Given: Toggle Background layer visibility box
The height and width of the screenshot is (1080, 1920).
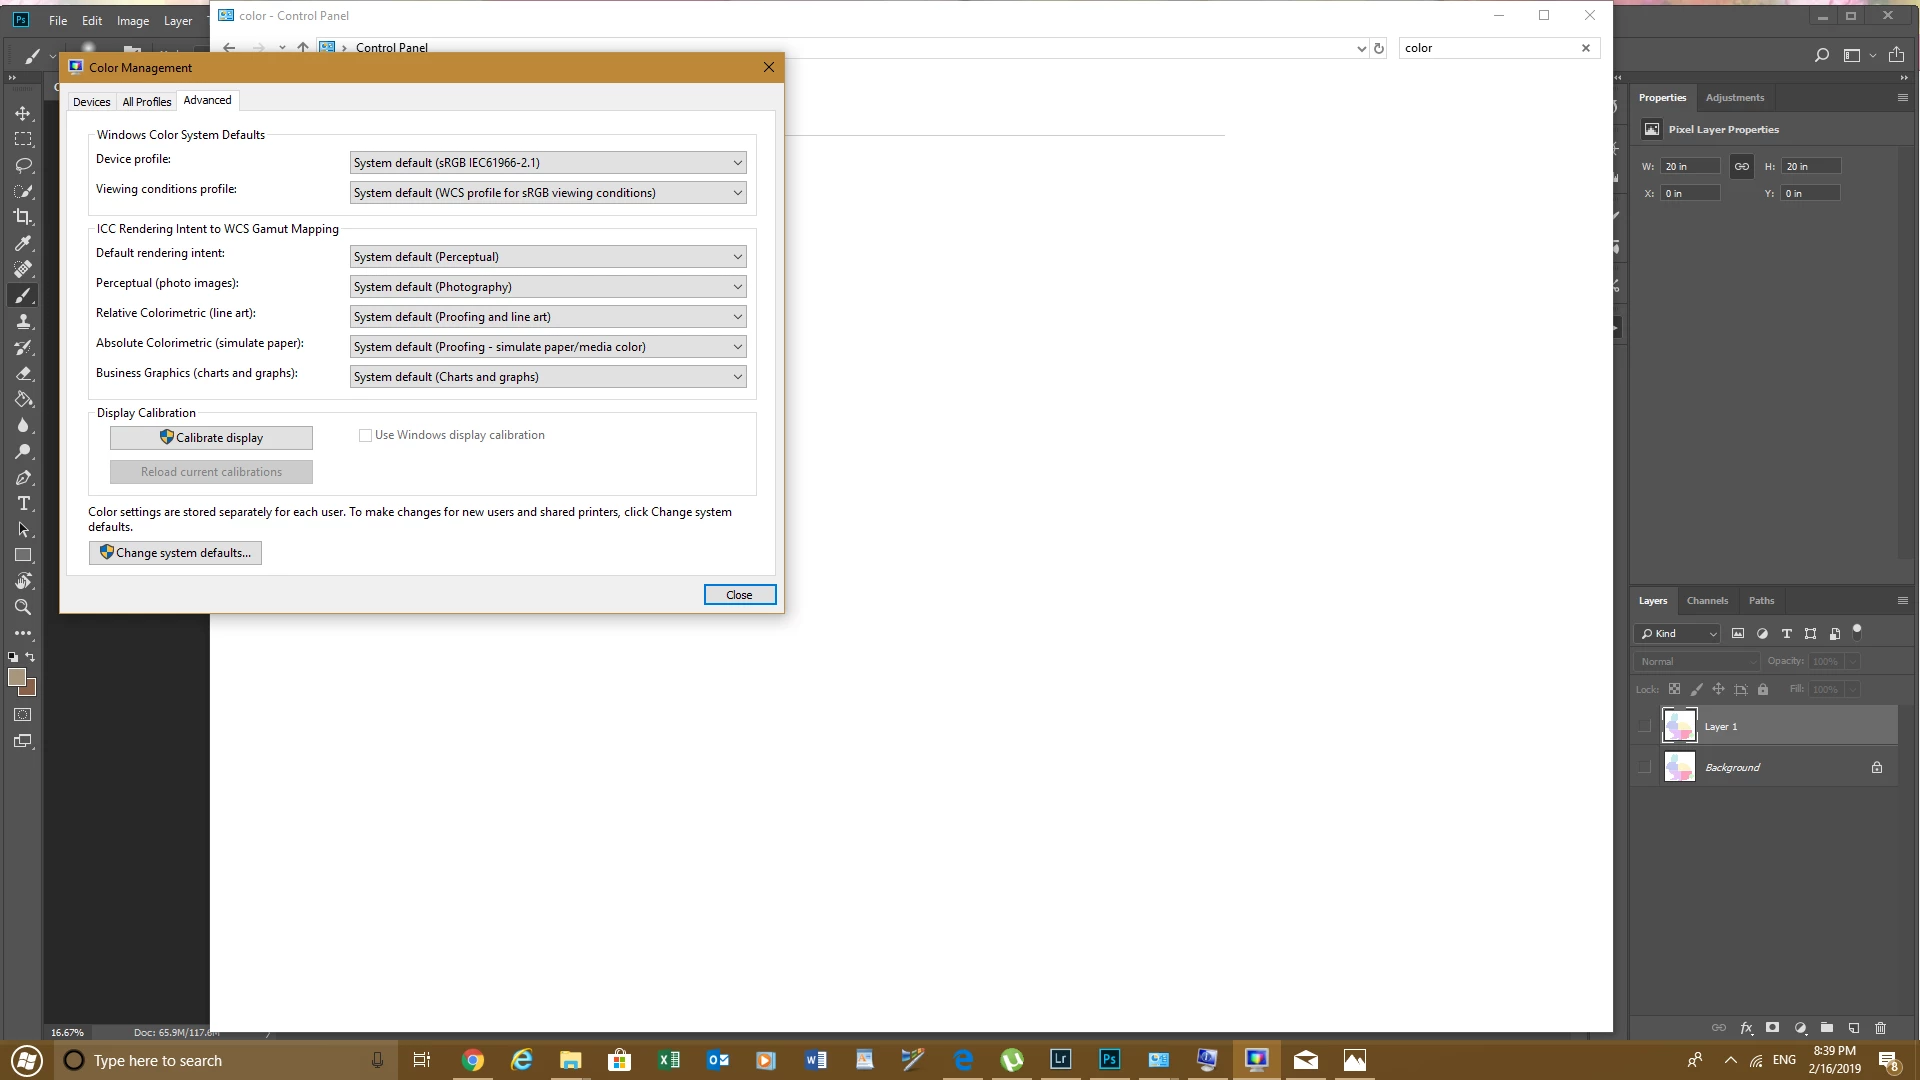Looking at the screenshot, I should [x=1644, y=767].
